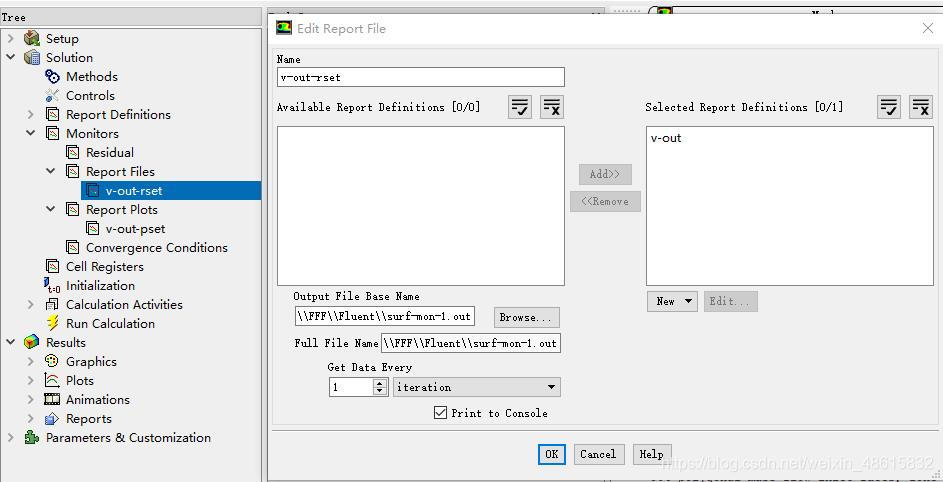
Task: Open the iteration frequency dropdown
Action: click(477, 387)
